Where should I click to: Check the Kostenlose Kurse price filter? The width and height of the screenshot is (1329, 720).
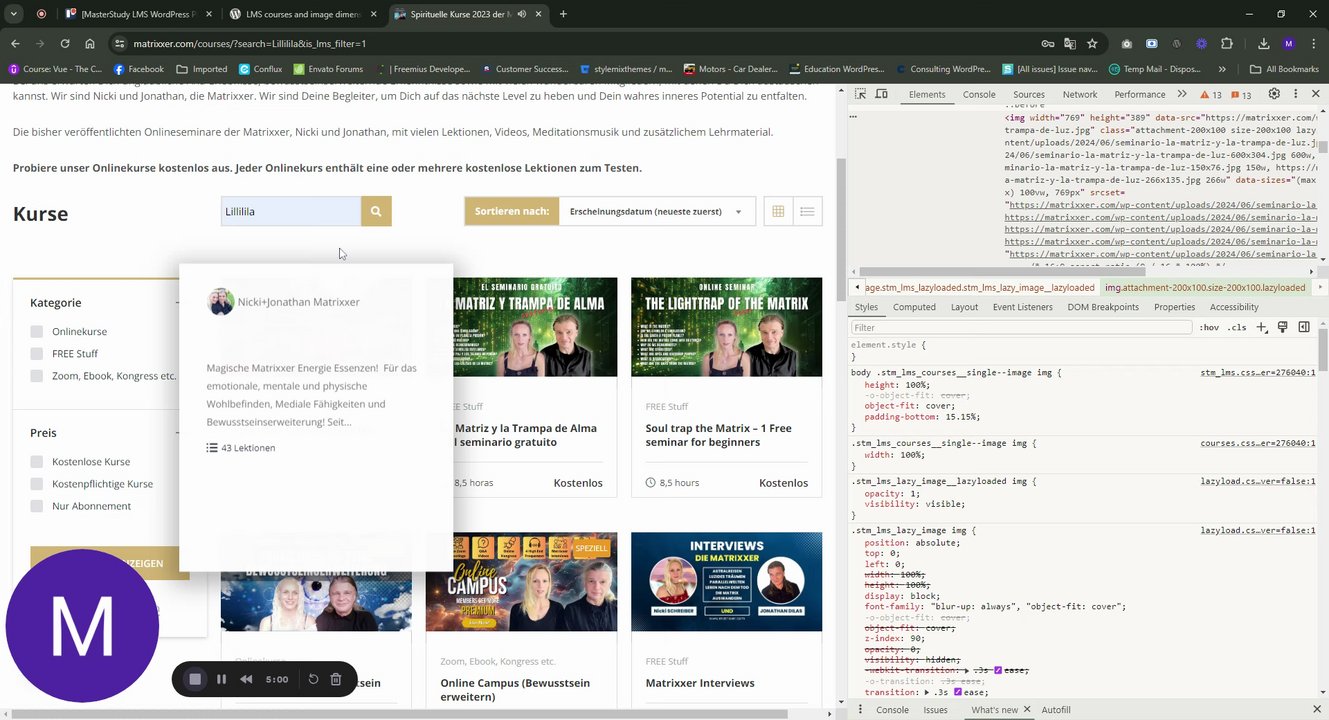pyautogui.click(x=37, y=462)
